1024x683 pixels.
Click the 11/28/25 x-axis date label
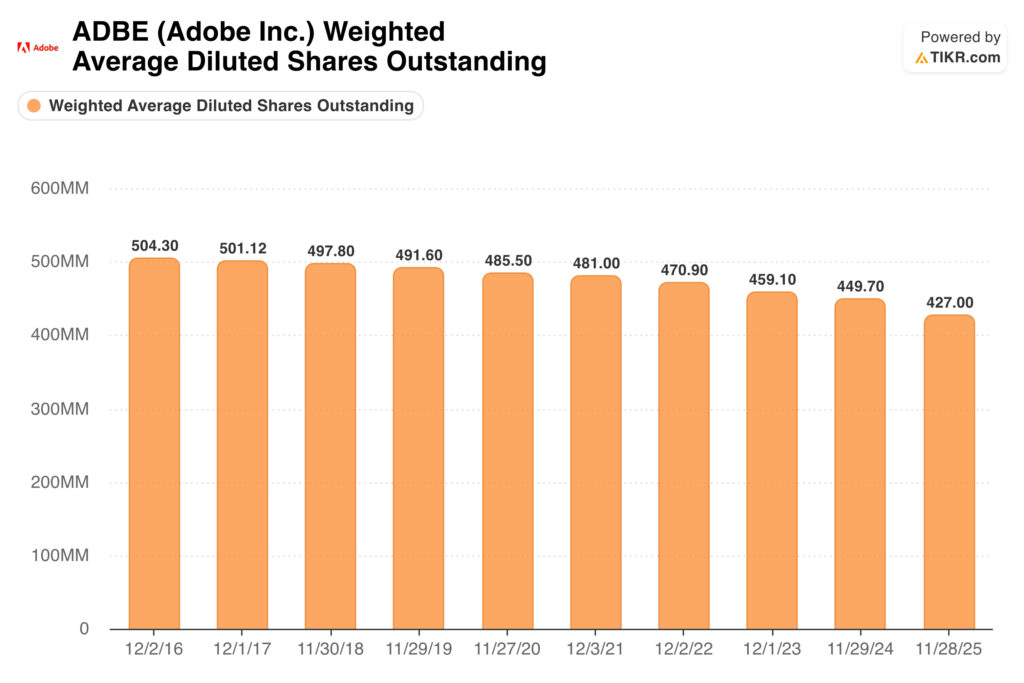pos(949,649)
